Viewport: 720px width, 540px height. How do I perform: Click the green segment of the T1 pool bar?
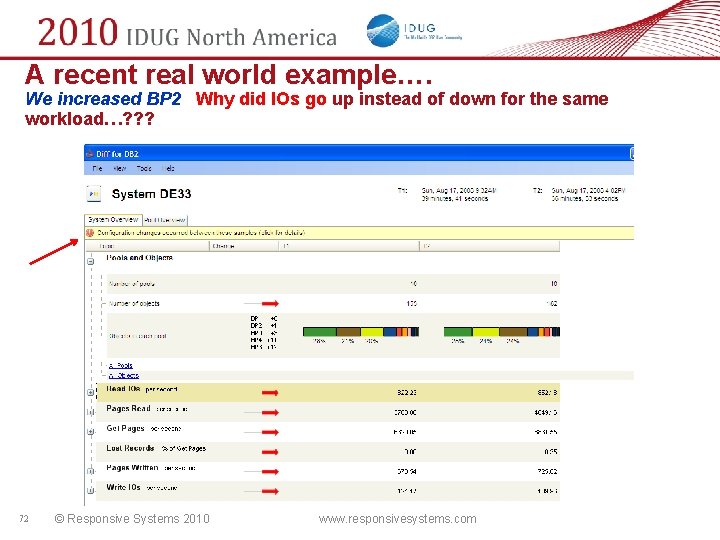click(320, 332)
